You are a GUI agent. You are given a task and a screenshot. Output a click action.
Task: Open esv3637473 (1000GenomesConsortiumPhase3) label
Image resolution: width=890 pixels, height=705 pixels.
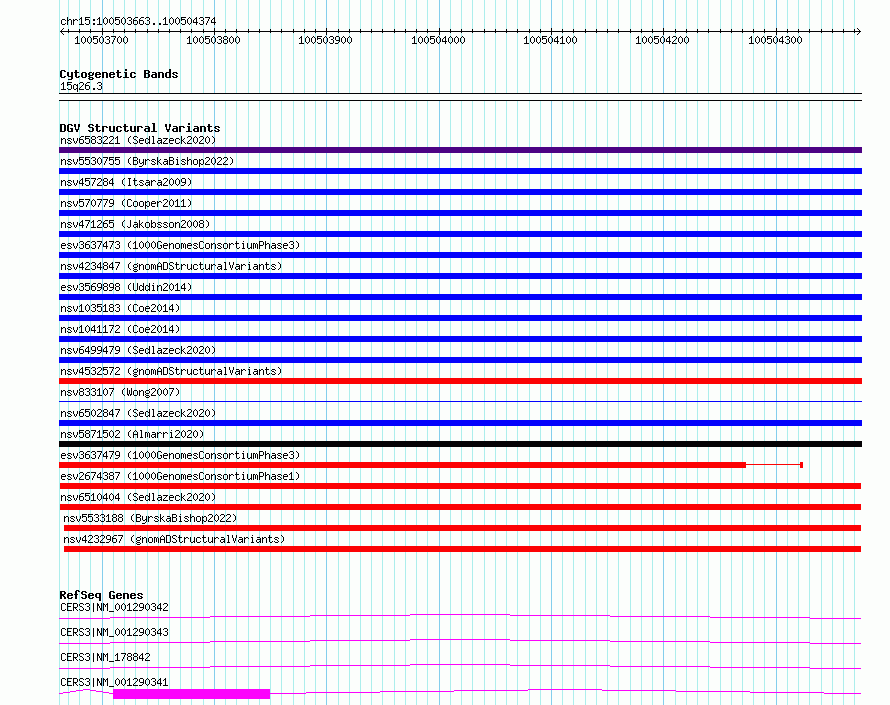180,245
